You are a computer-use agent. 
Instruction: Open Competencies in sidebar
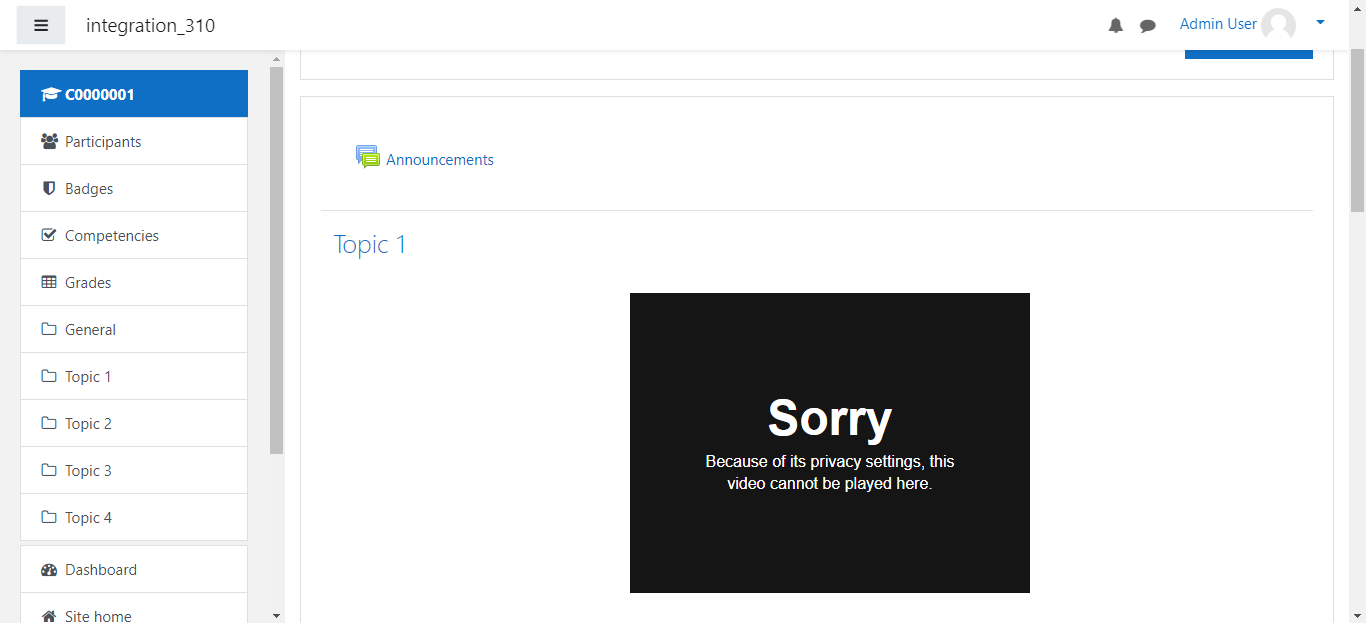coord(134,235)
